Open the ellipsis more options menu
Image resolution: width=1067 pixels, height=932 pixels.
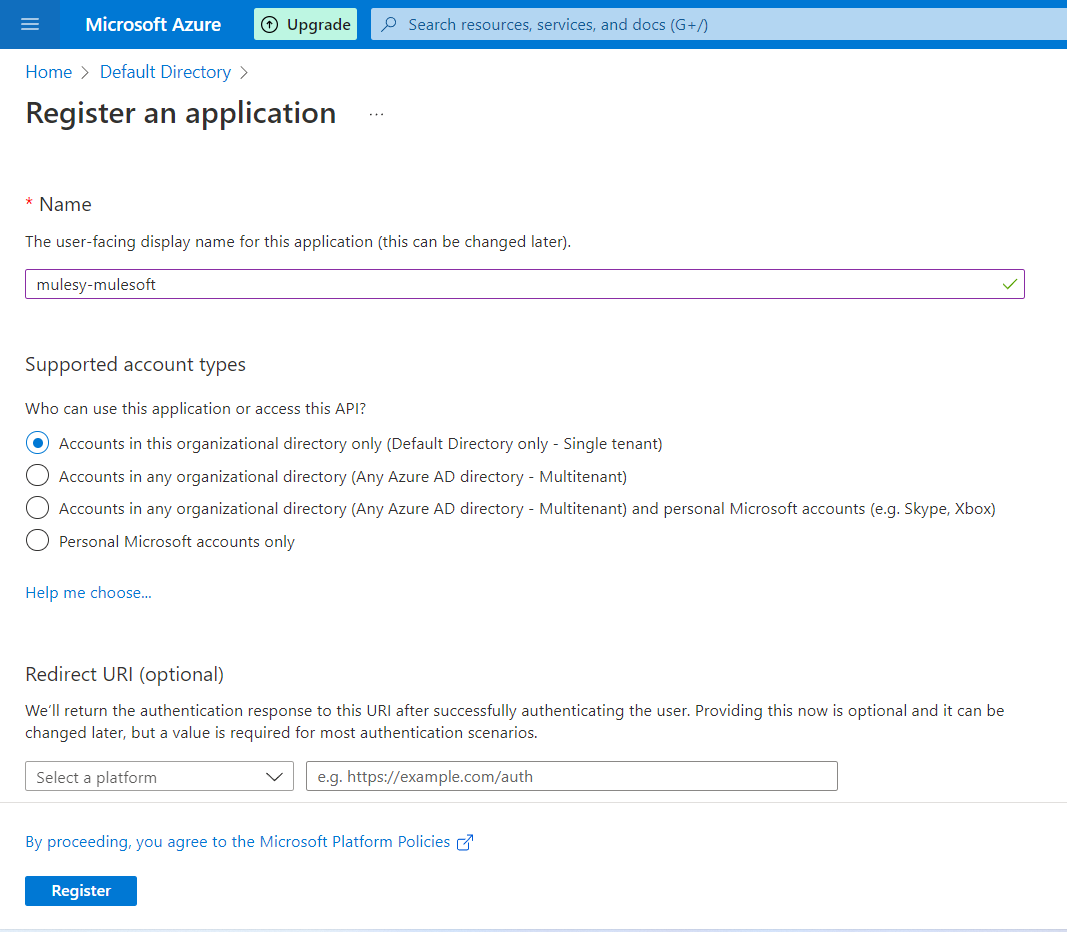(376, 115)
